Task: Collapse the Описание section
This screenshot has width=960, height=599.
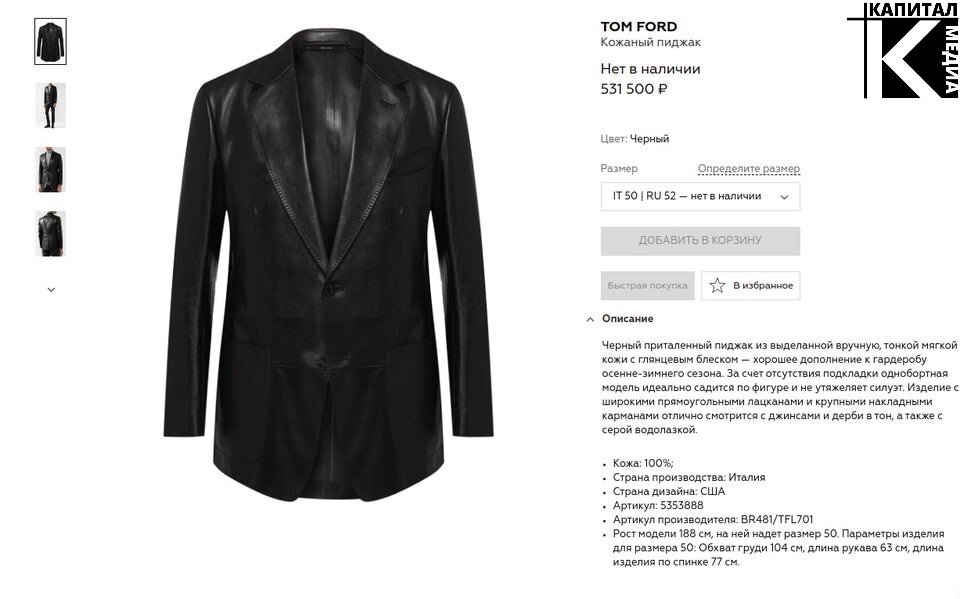Action: pos(627,318)
